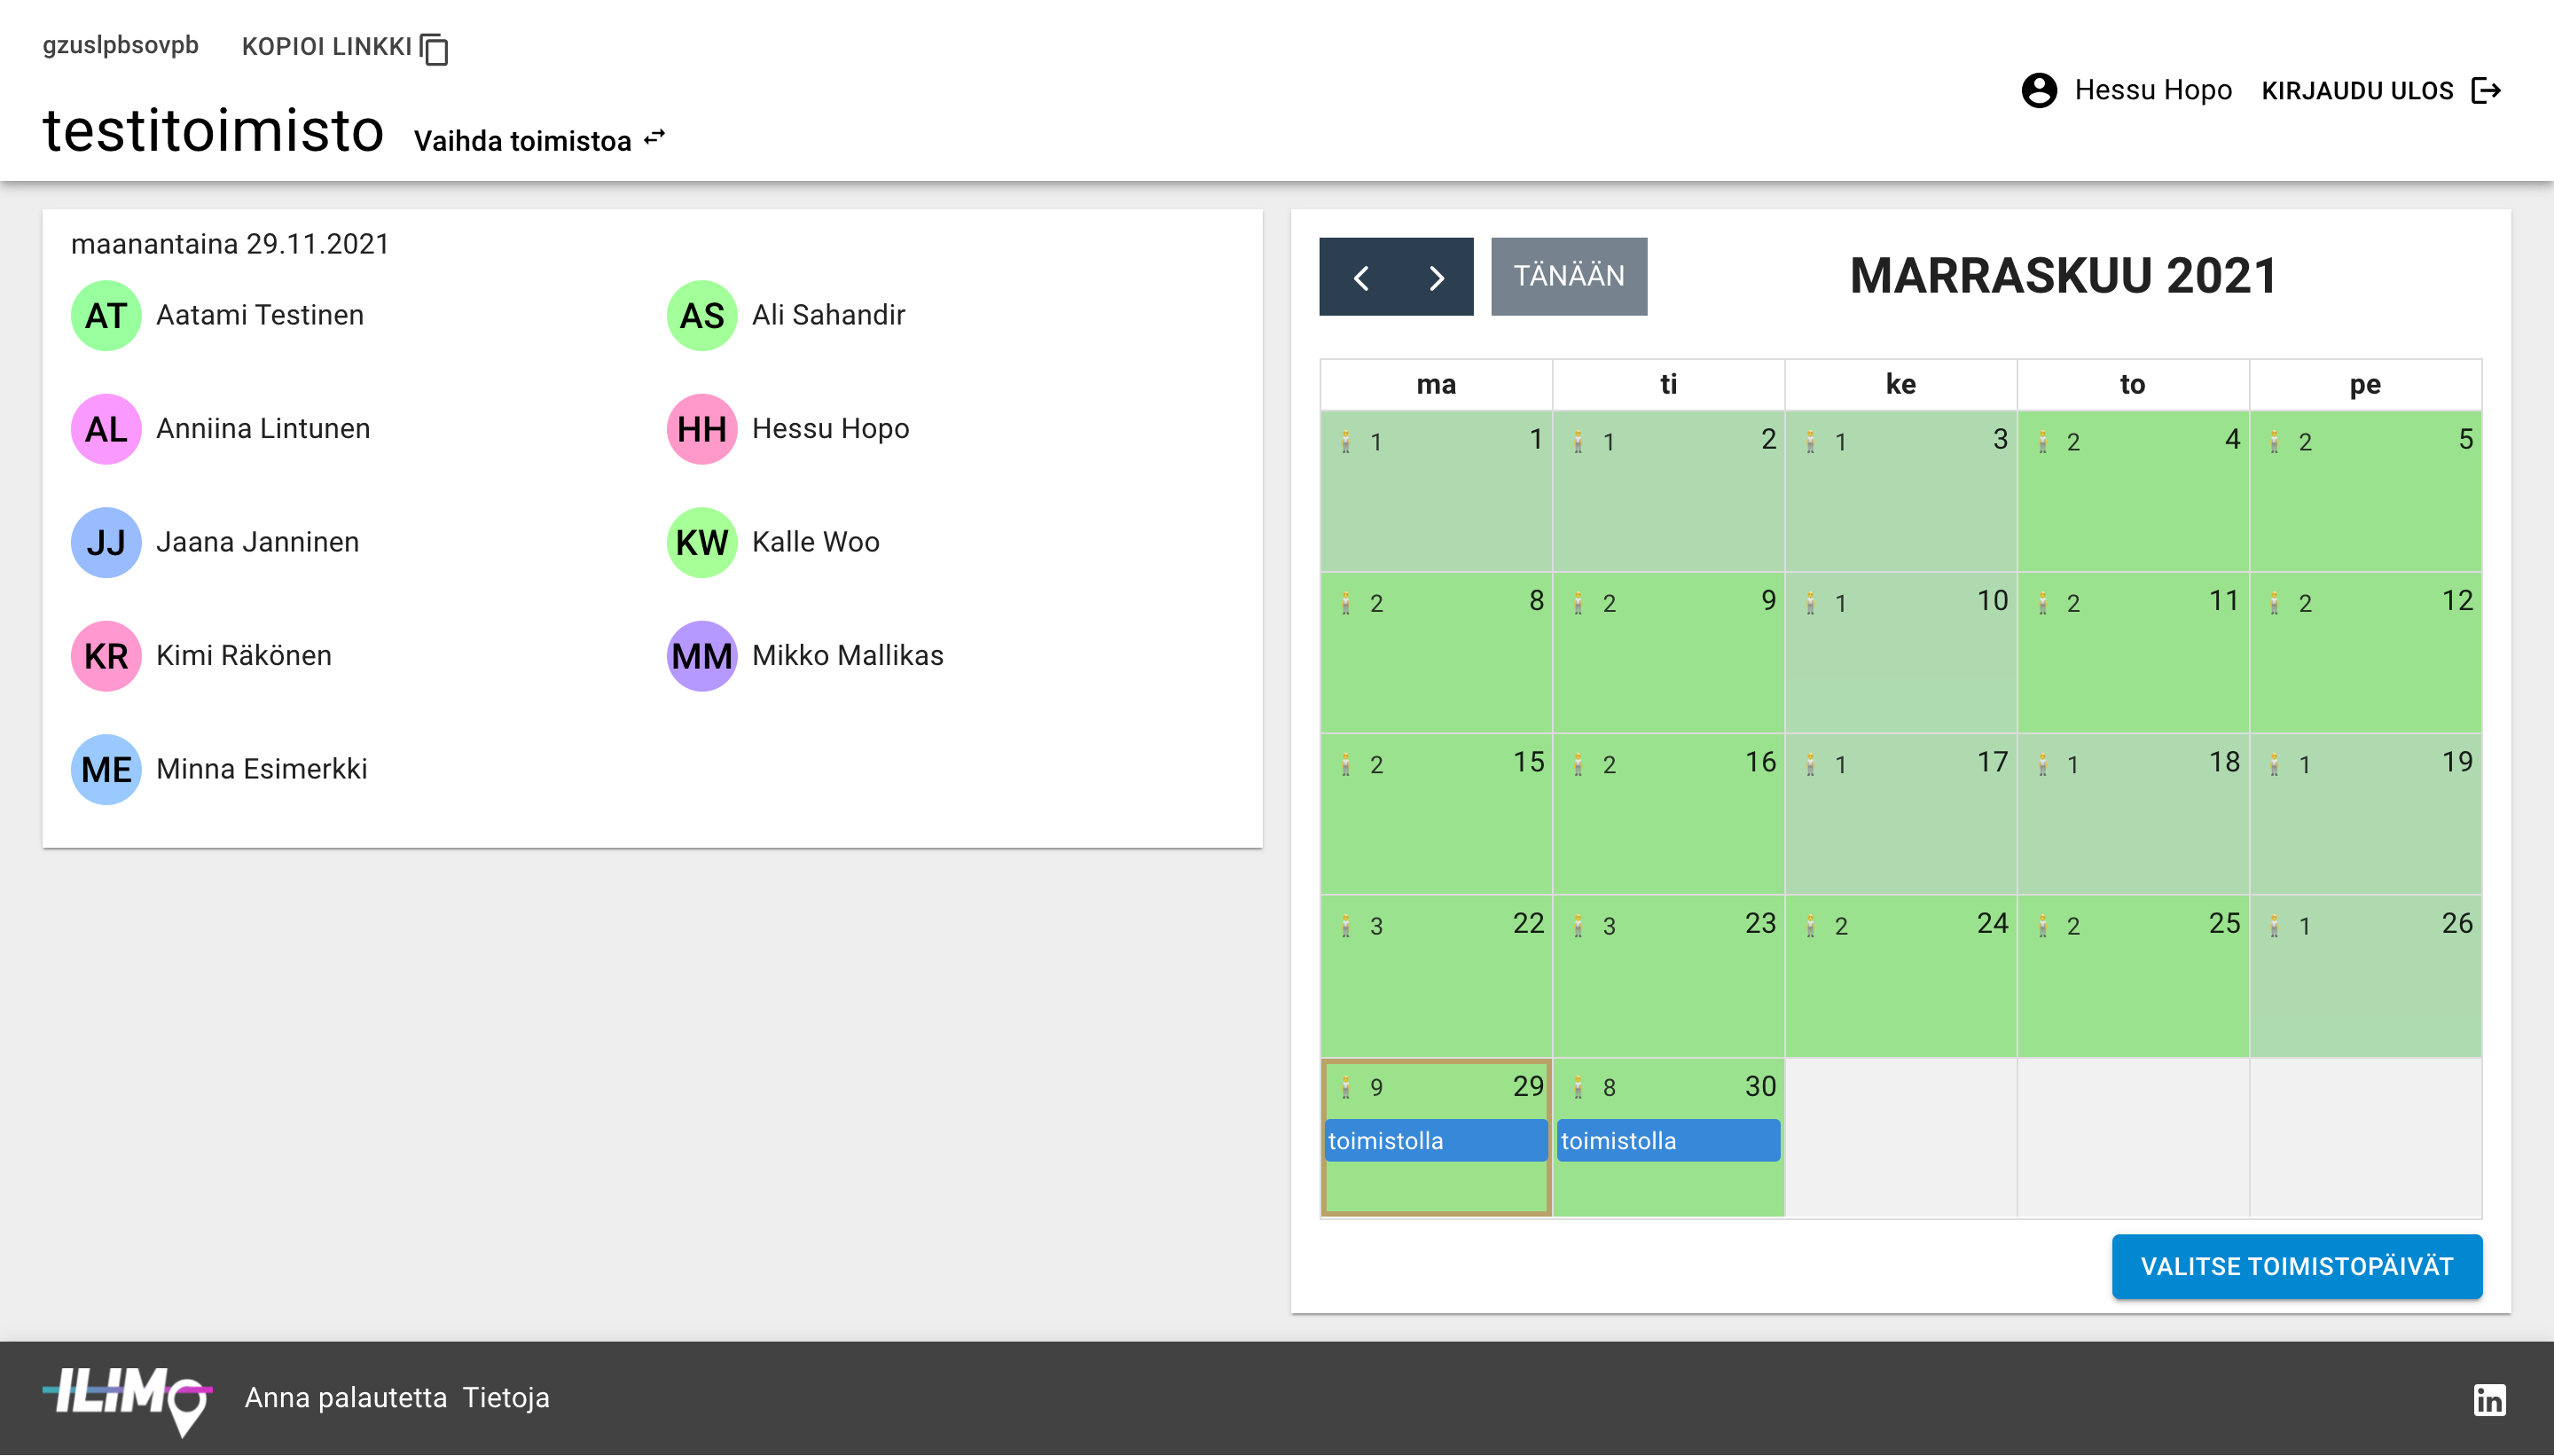
Task: Click the ILMO logo in footer
Action: click(127, 1397)
